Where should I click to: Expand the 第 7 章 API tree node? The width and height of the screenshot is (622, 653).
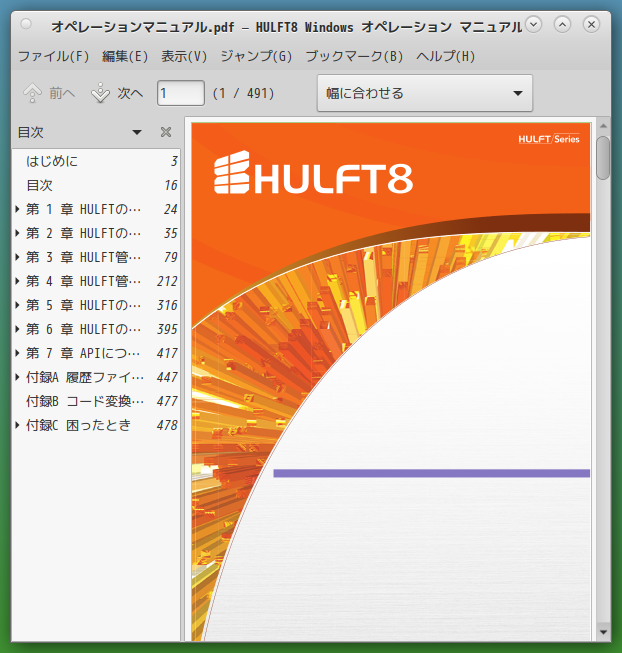coord(17,353)
